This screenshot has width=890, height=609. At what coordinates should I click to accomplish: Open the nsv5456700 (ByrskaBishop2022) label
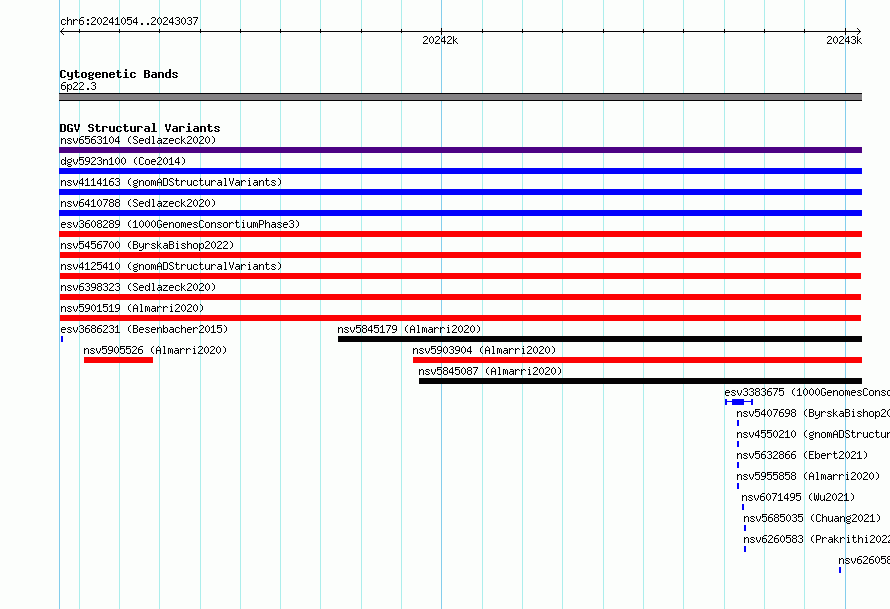pos(147,245)
